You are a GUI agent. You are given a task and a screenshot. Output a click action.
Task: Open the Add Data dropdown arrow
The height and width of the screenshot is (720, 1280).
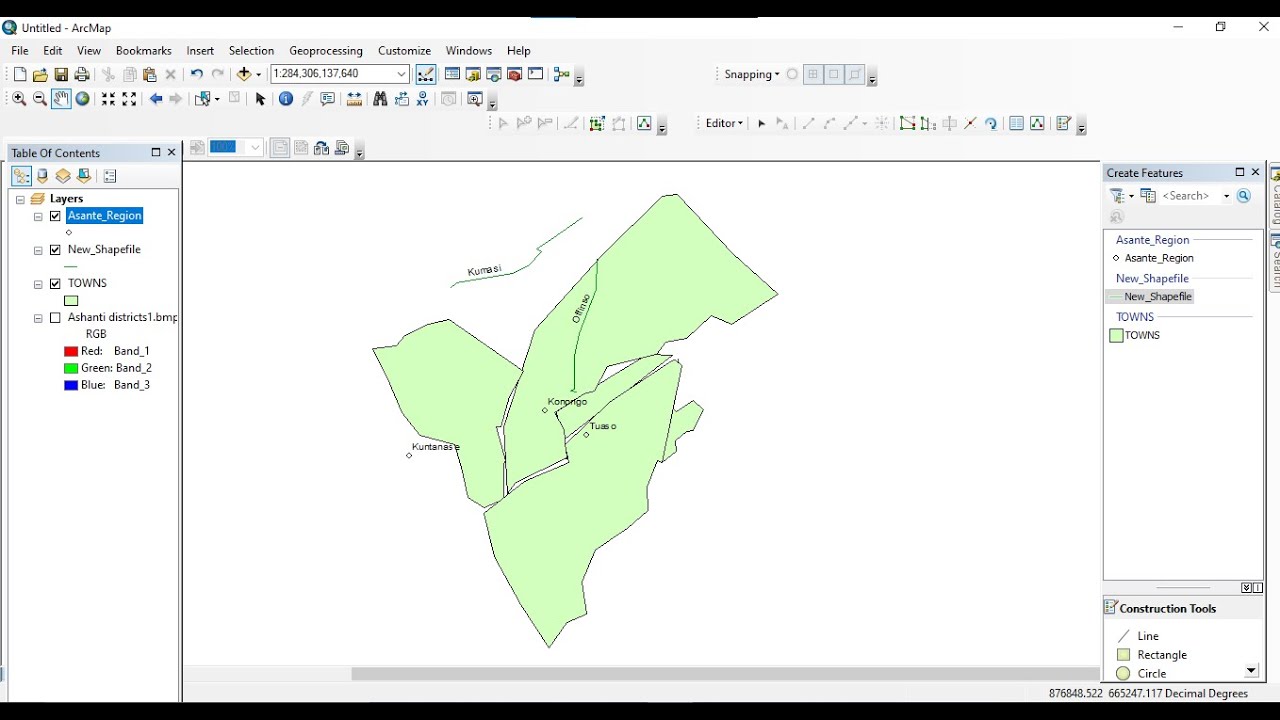click(258, 74)
